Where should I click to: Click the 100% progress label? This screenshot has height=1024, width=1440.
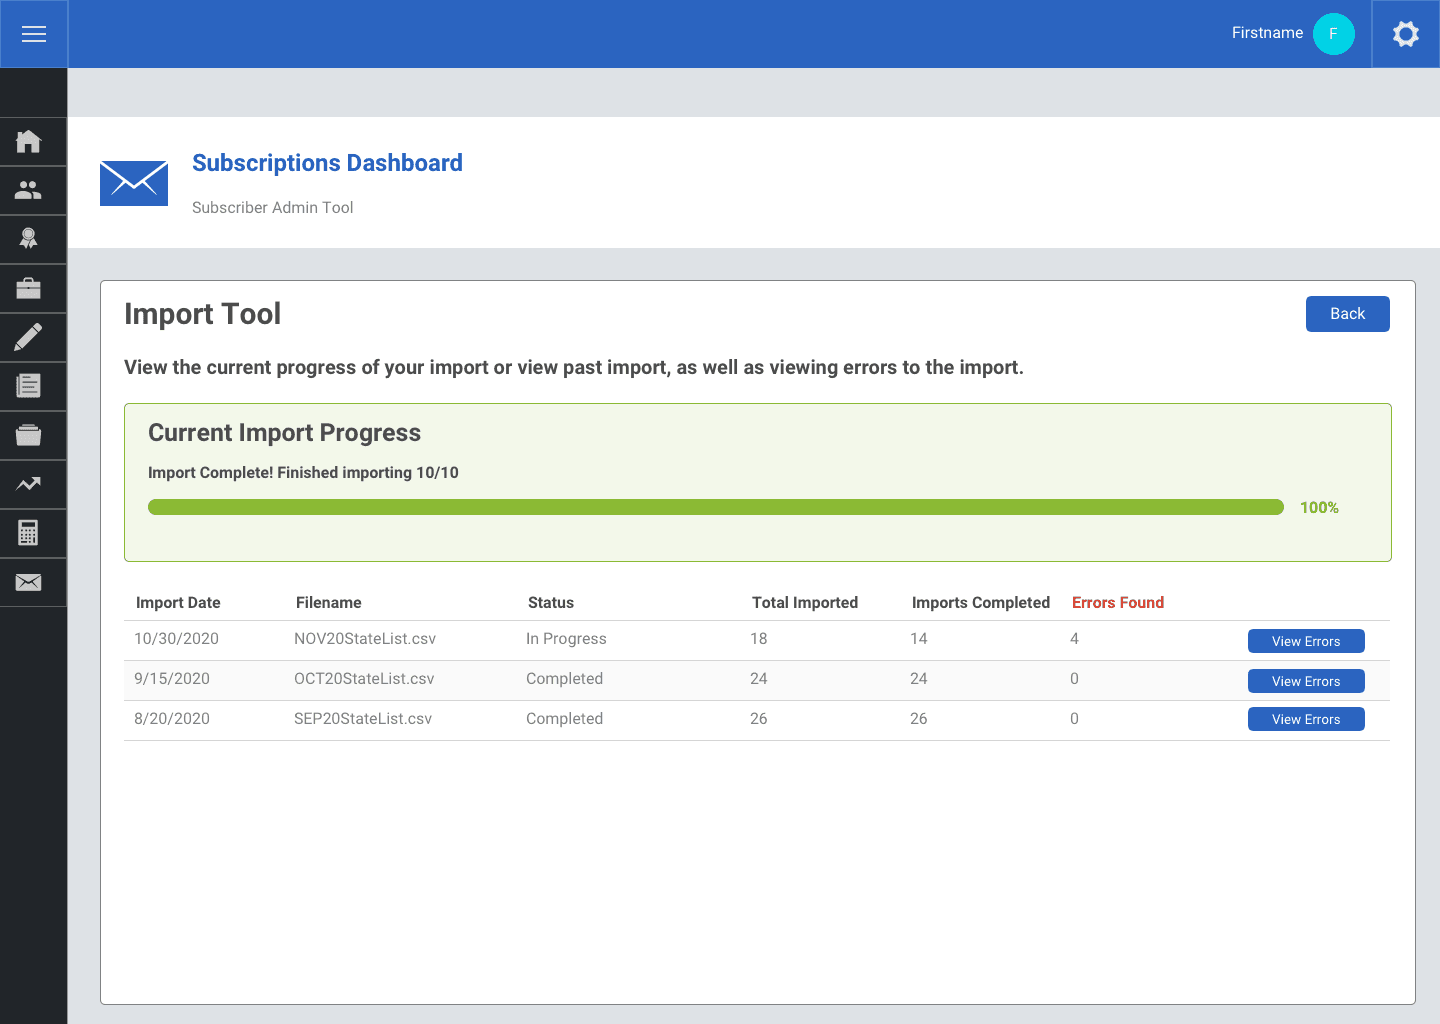1319,508
